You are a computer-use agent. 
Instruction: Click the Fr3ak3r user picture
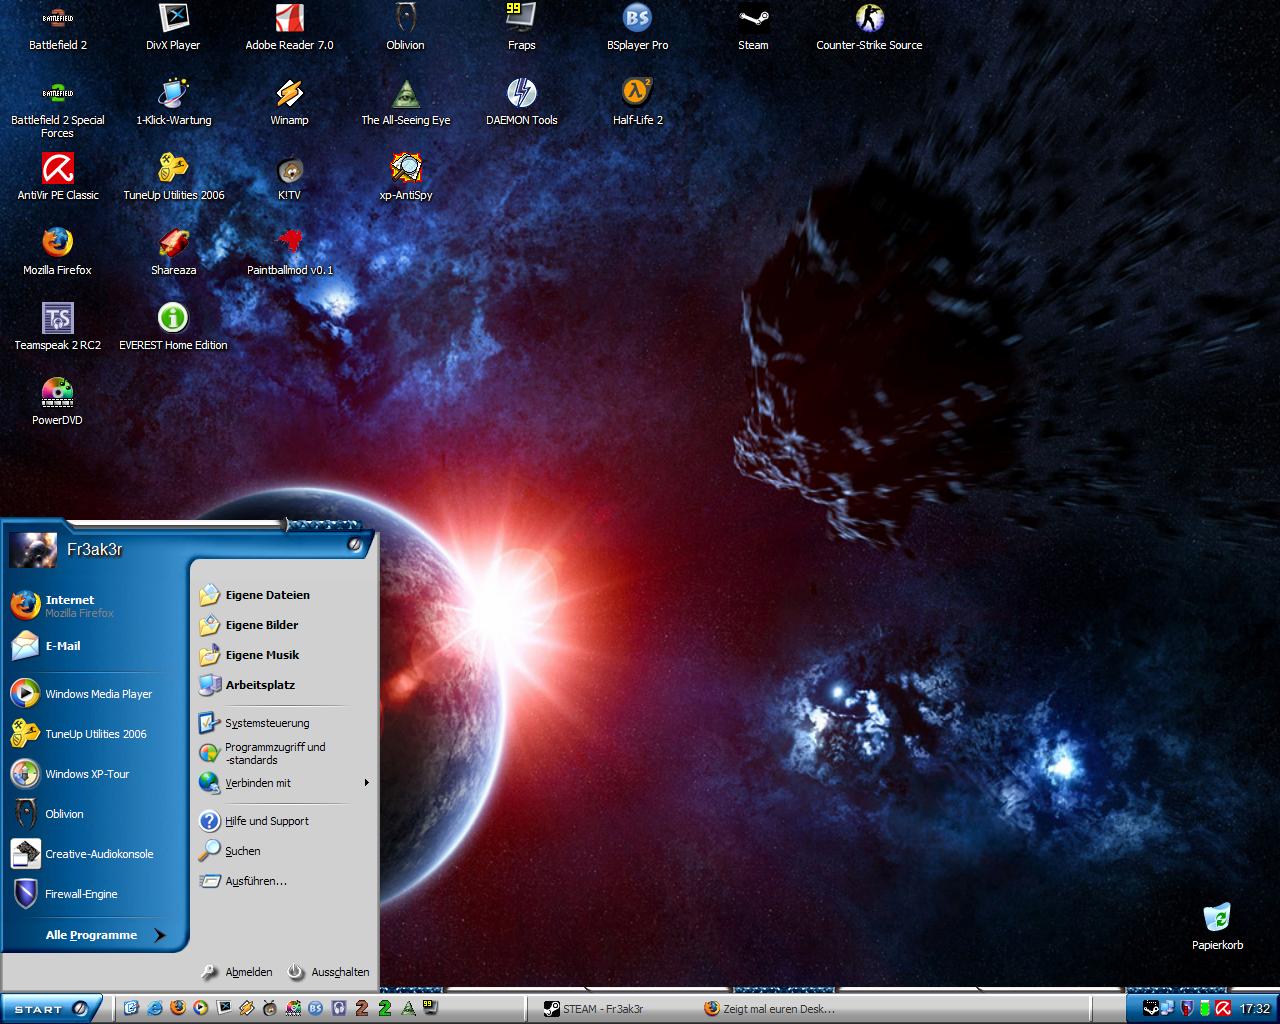pyautogui.click(x=33, y=549)
